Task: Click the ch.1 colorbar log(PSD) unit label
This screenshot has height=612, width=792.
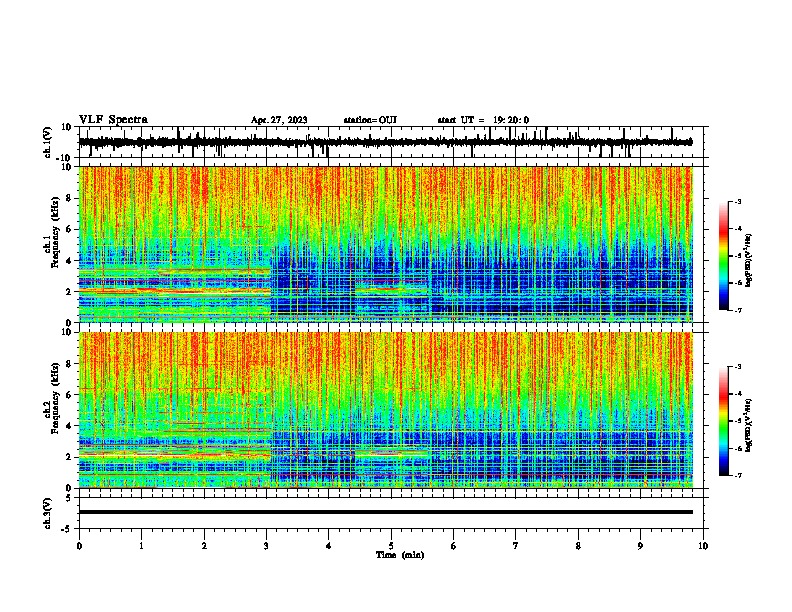Action: click(749, 260)
